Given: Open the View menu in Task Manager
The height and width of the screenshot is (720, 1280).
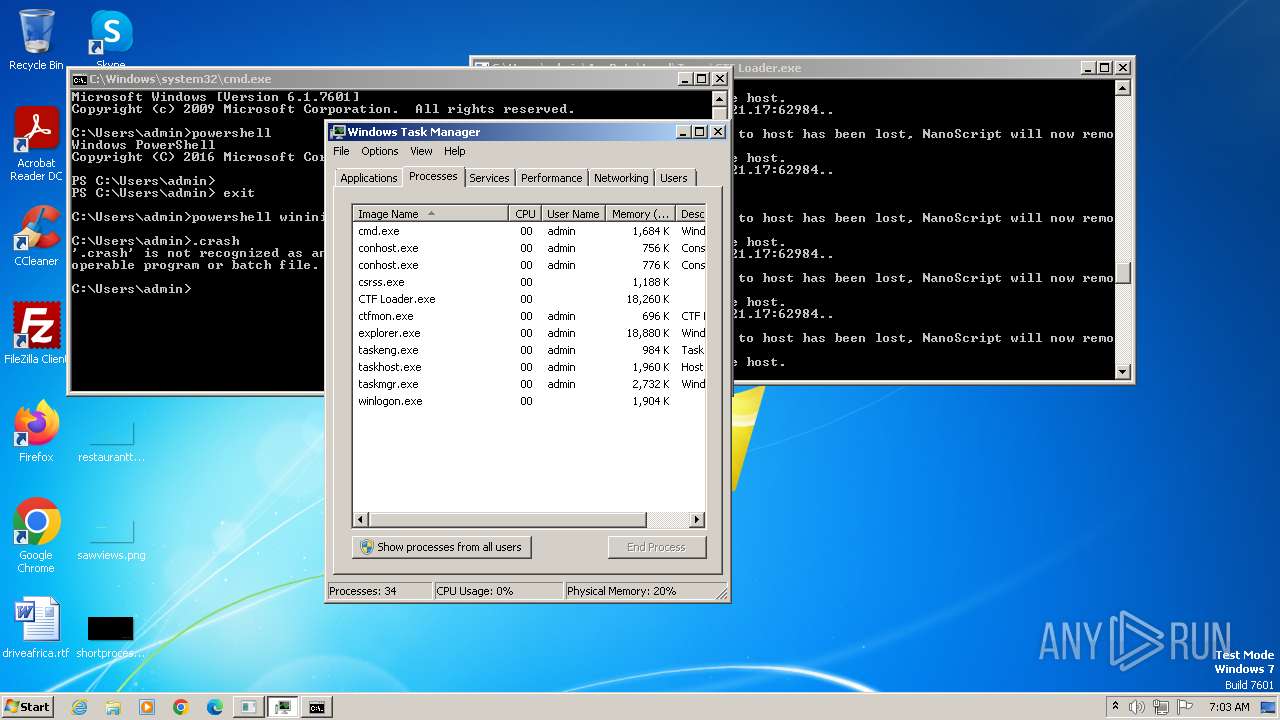Looking at the screenshot, I should point(421,151).
